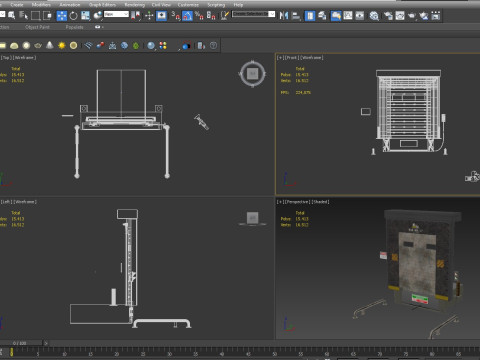480x360 pixels.
Task: Open the Customize menu
Action: click(x=188, y=5)
